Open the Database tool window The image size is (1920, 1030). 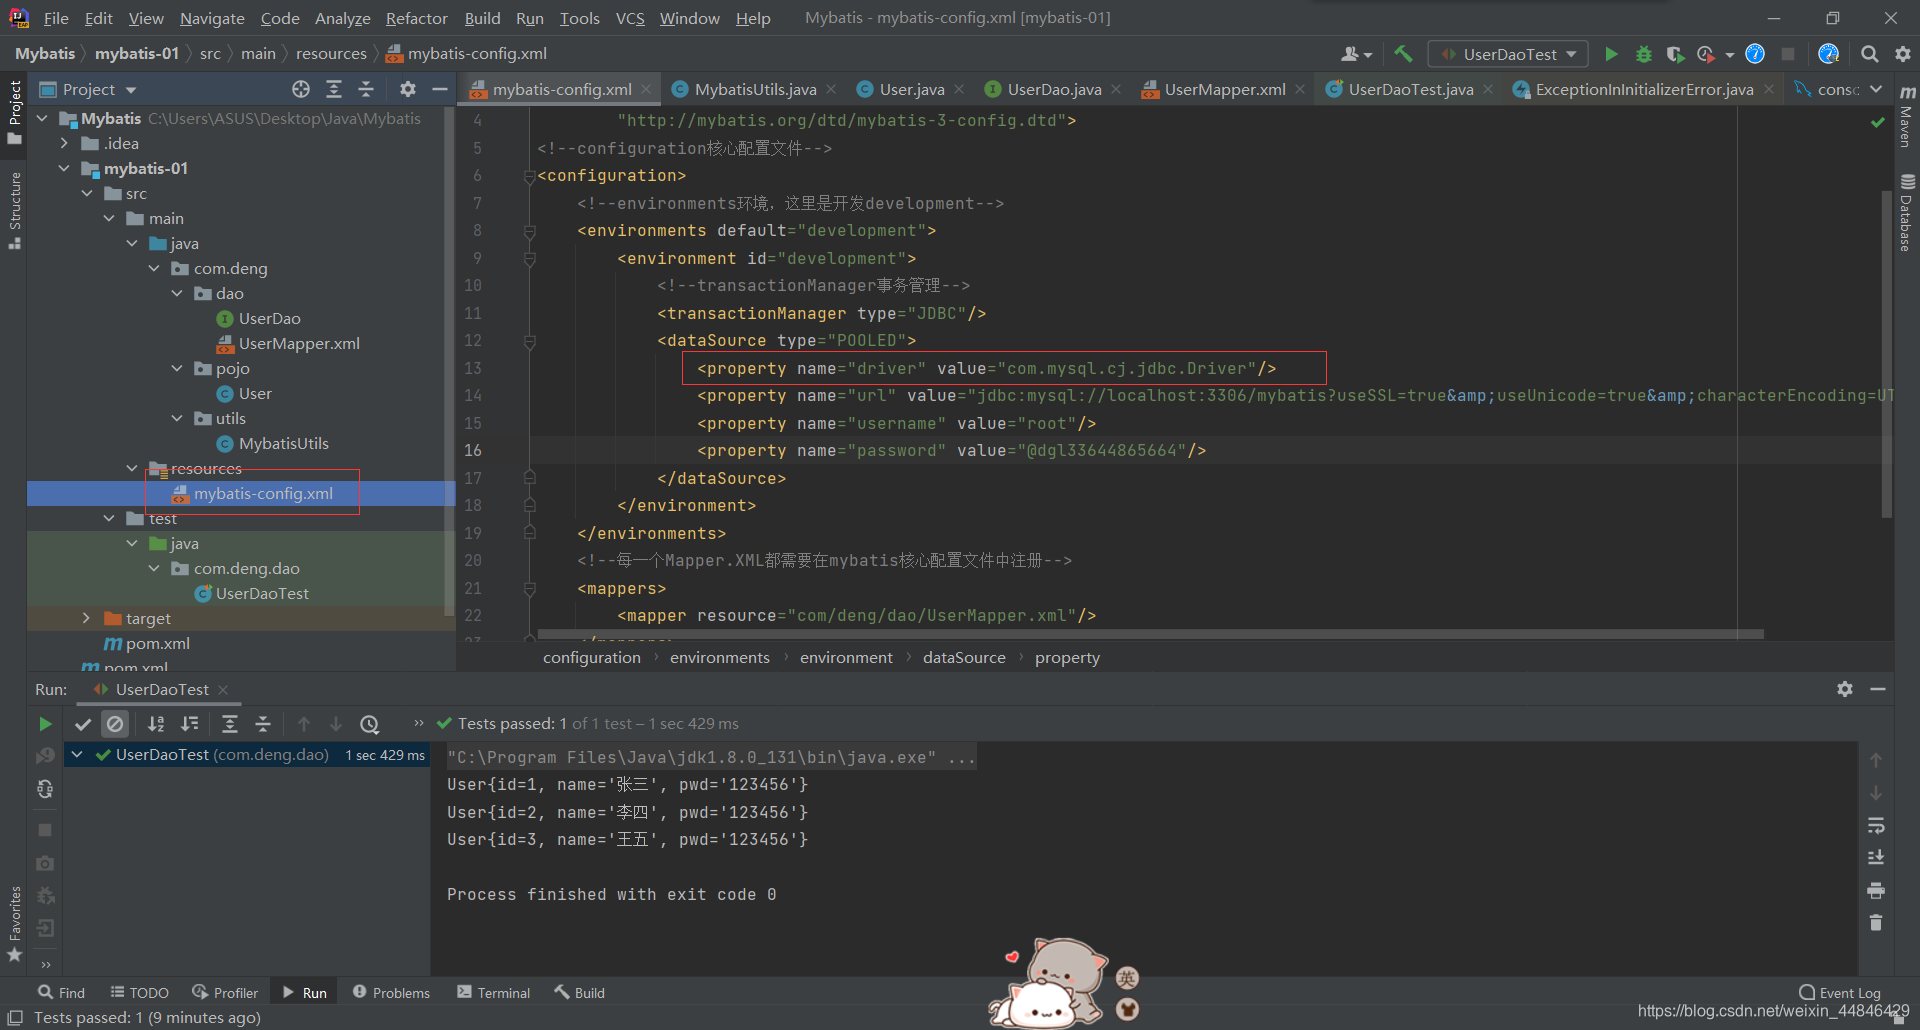pos(1907,213)
